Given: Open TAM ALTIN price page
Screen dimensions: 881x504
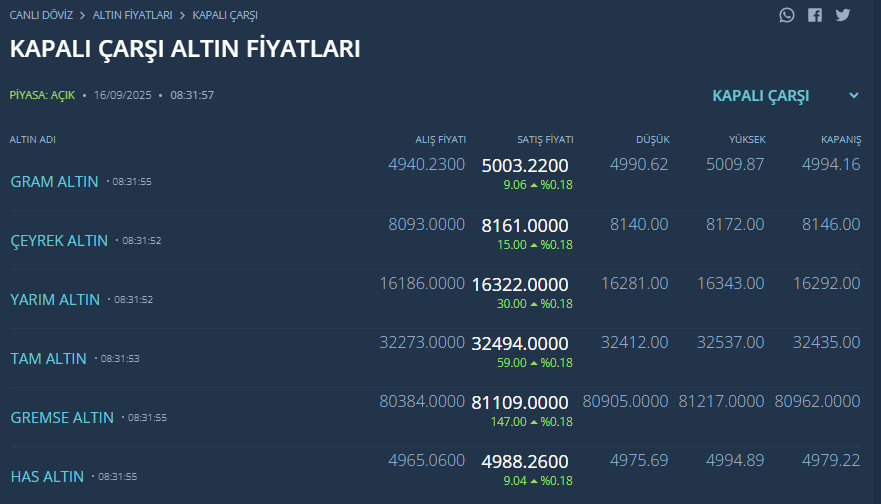Looking at the screenshot, I should pyautogui.click(x=48, y=358).
